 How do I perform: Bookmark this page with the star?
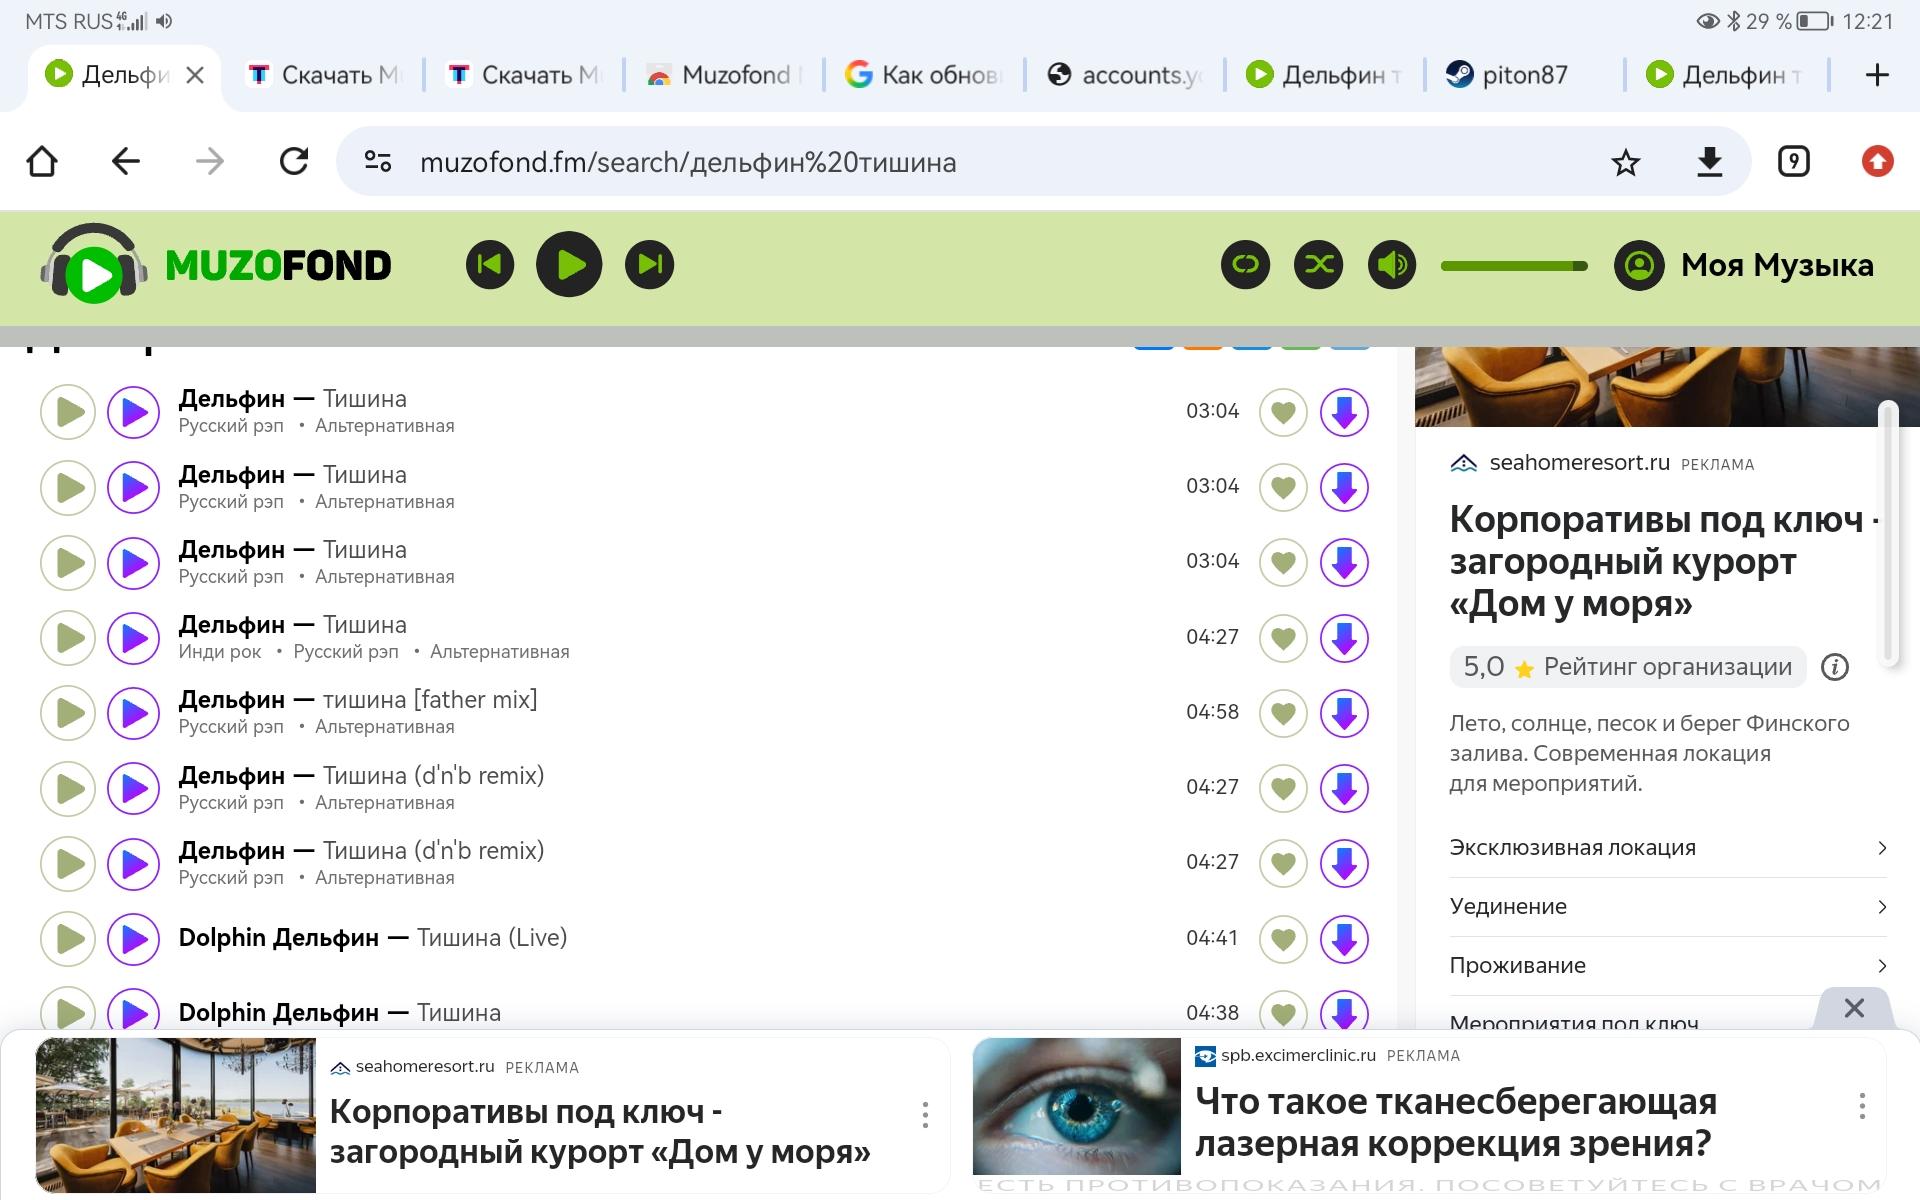pyautogui.click(x=1626, y=162)
